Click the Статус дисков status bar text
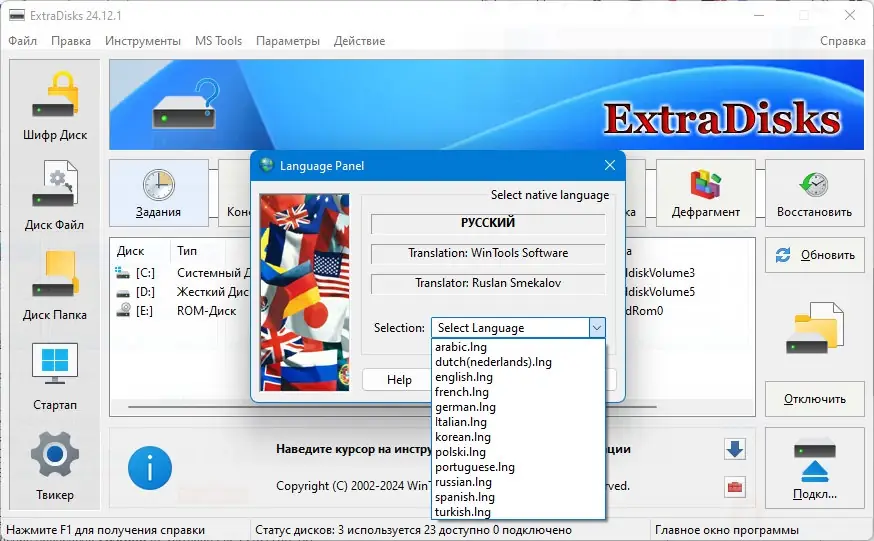Viewport: 874px width, 541px height. coord(413,529)
